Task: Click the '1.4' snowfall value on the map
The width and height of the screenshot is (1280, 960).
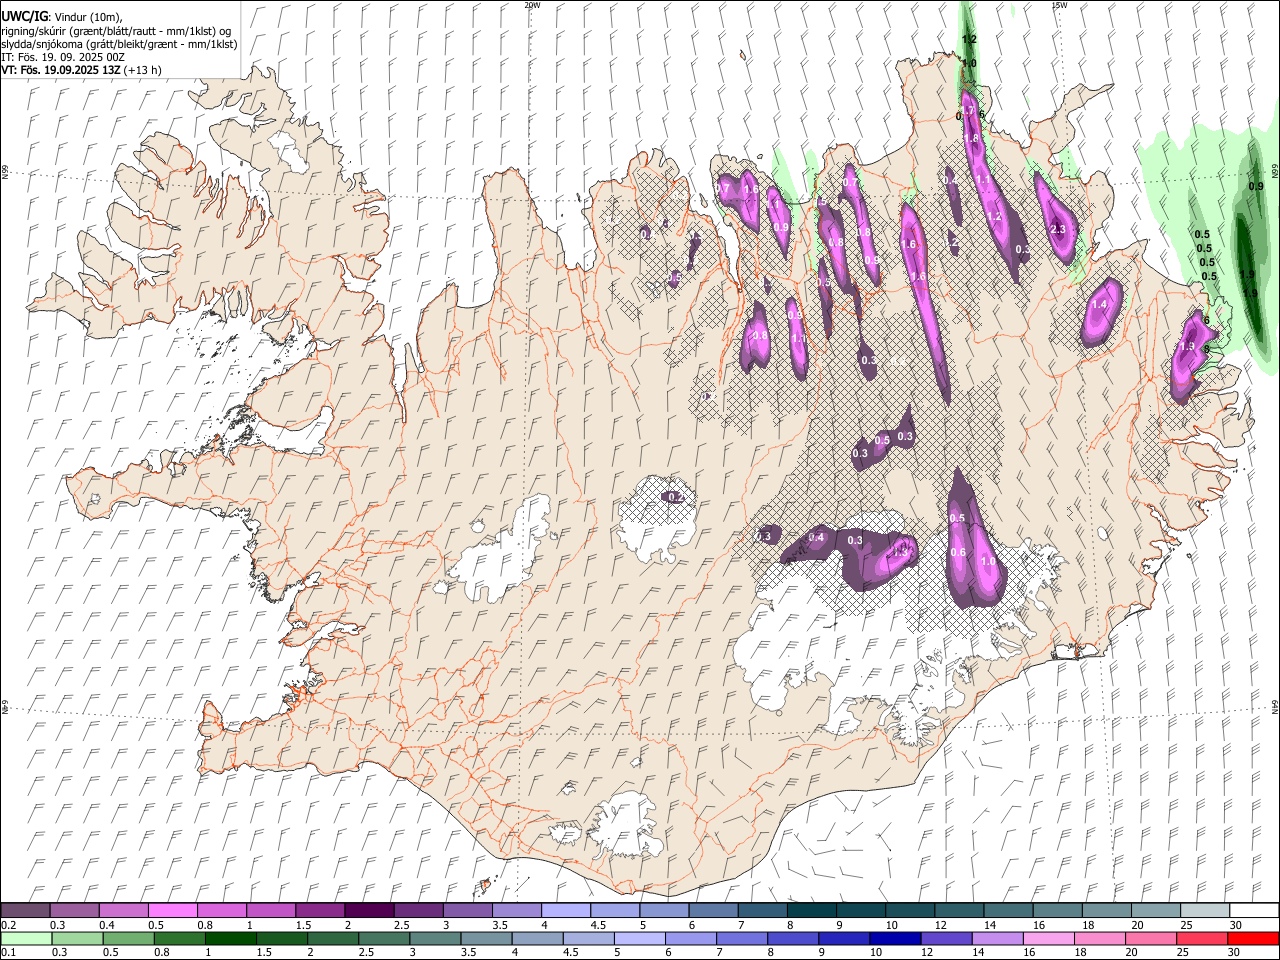Action: click(1100, 305)
